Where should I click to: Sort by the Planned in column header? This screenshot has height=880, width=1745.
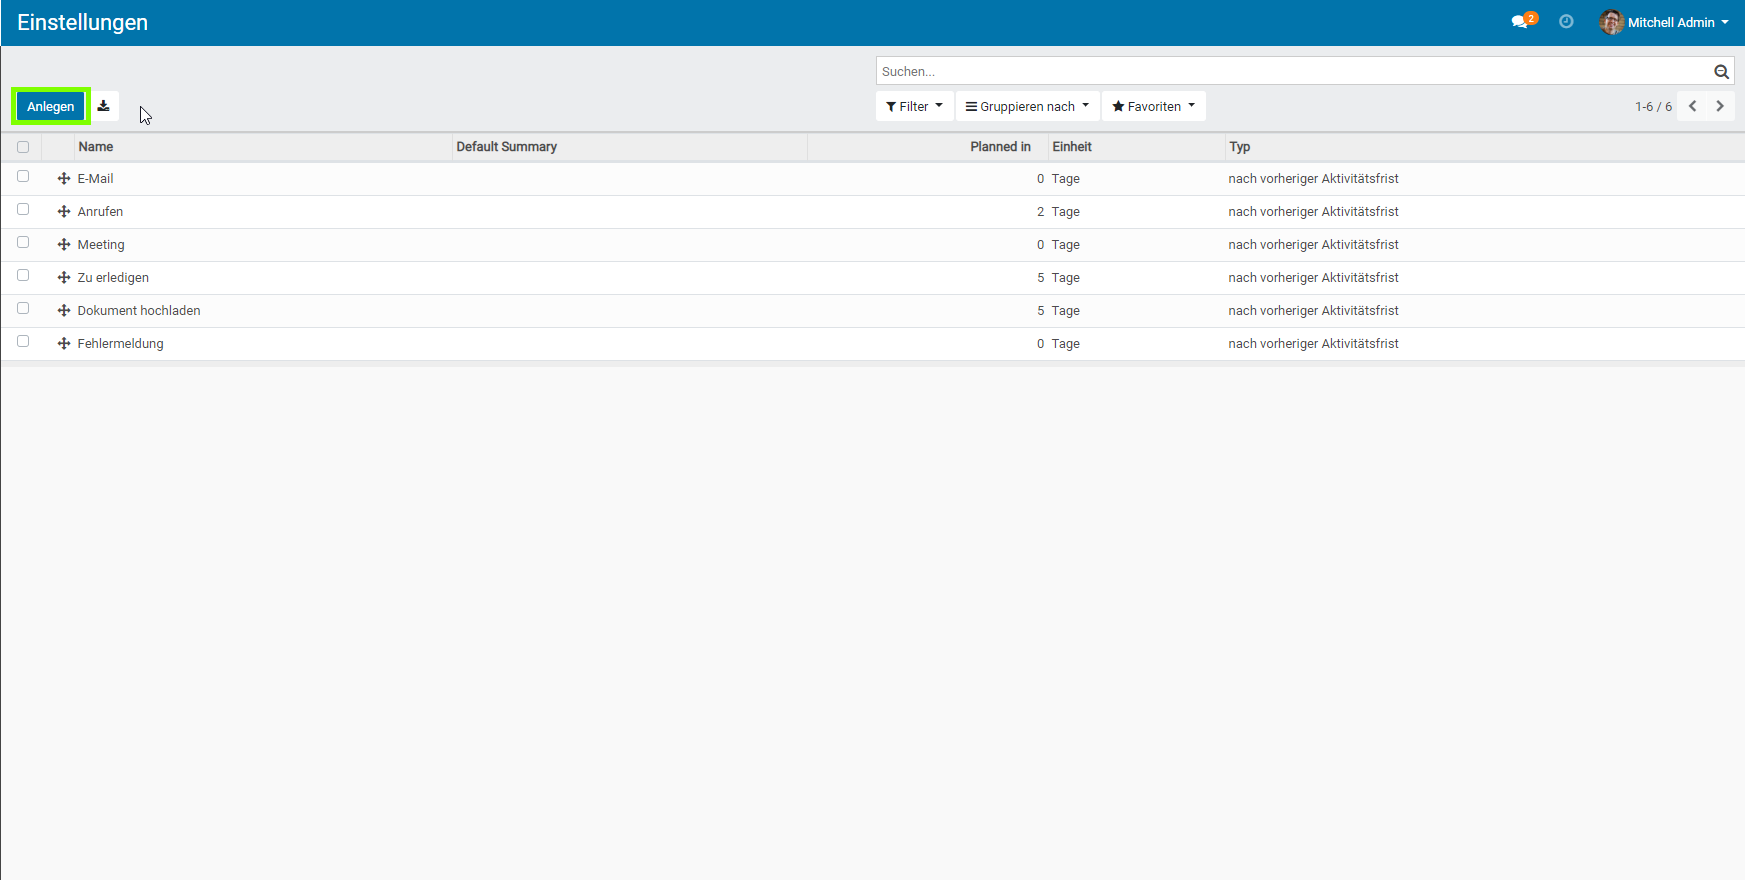click(999, 147)
